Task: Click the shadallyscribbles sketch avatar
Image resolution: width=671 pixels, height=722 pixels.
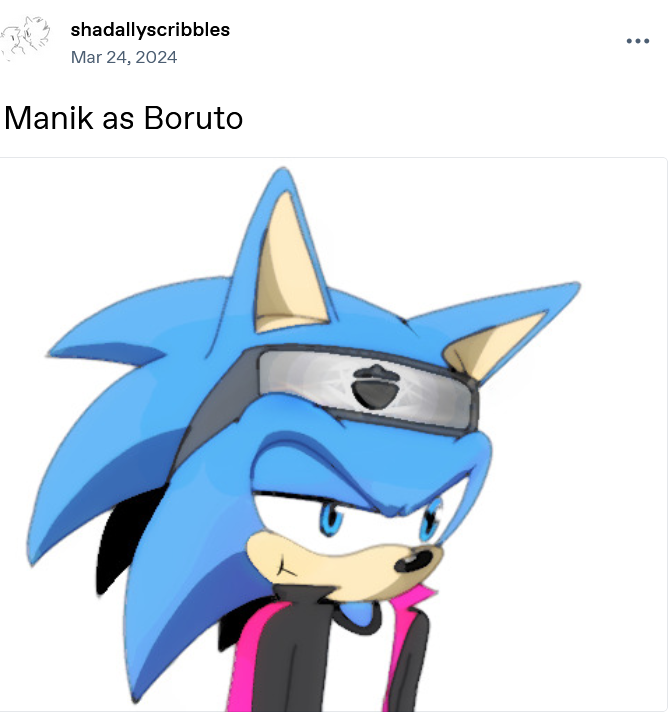Action: point(25,38)
